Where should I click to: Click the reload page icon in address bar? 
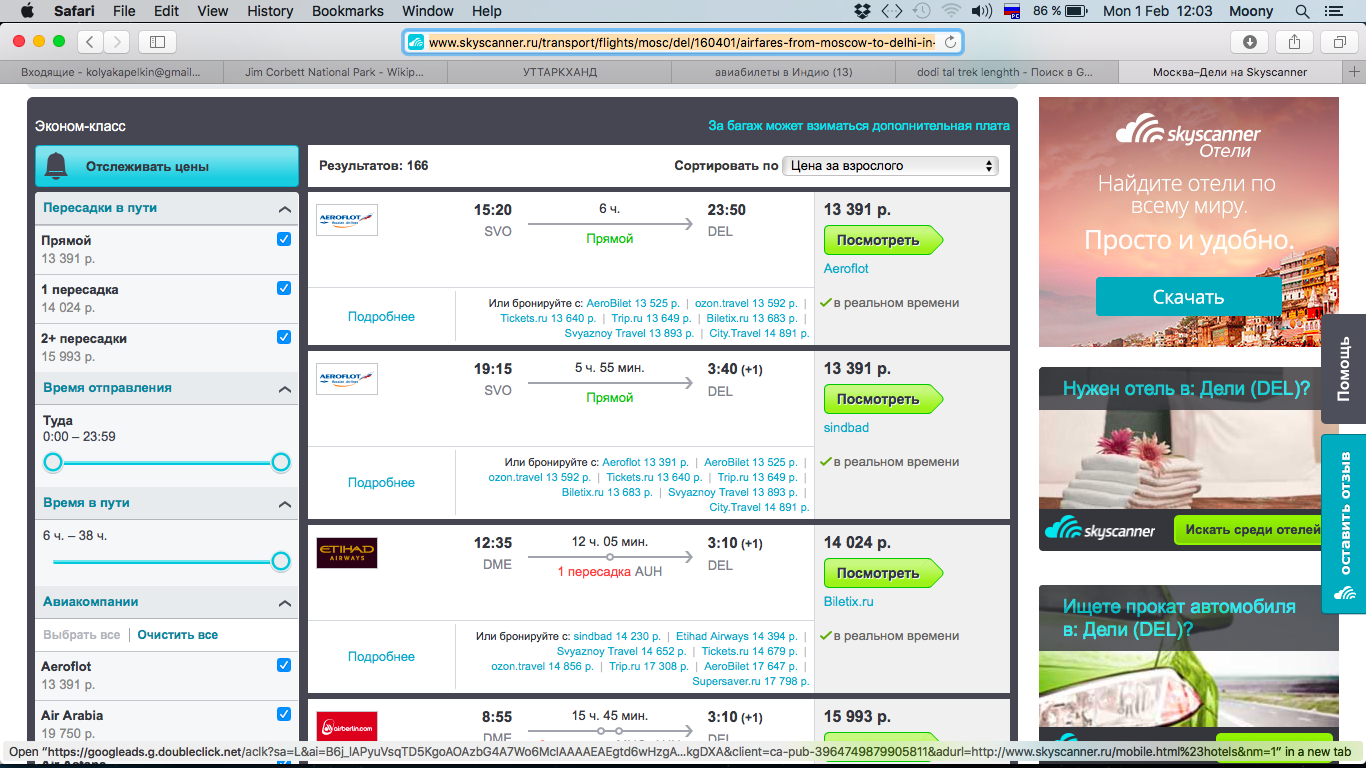click(950, 42)
